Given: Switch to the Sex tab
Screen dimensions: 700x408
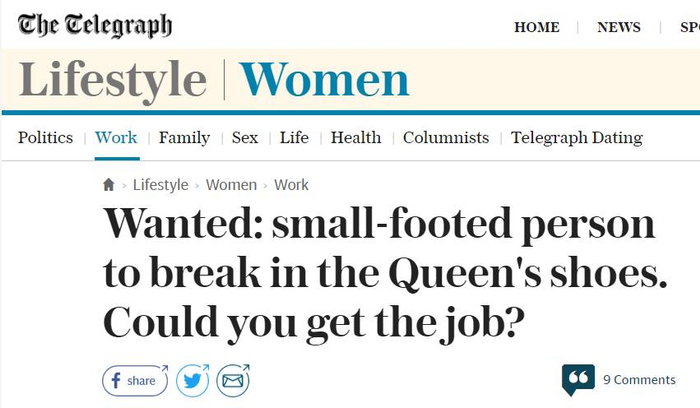Looking at the screenshot, I should (245, 138).
